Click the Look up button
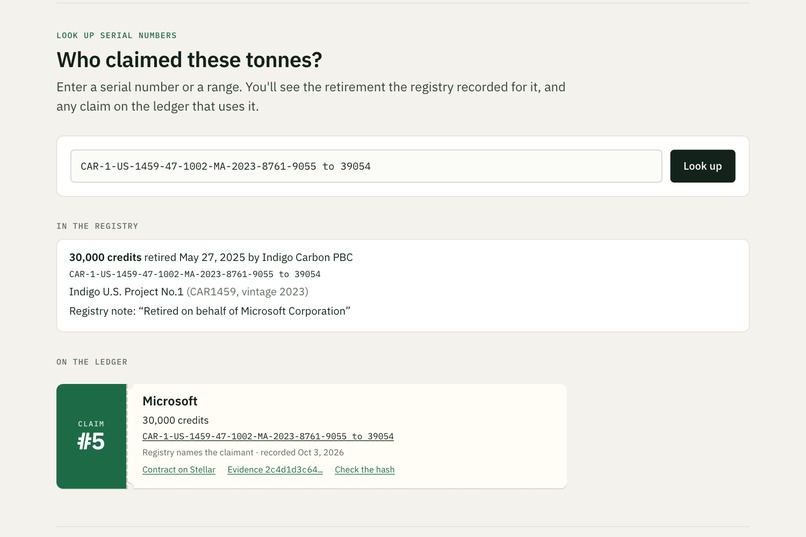 pyautogui.click(x=702, y=166)
